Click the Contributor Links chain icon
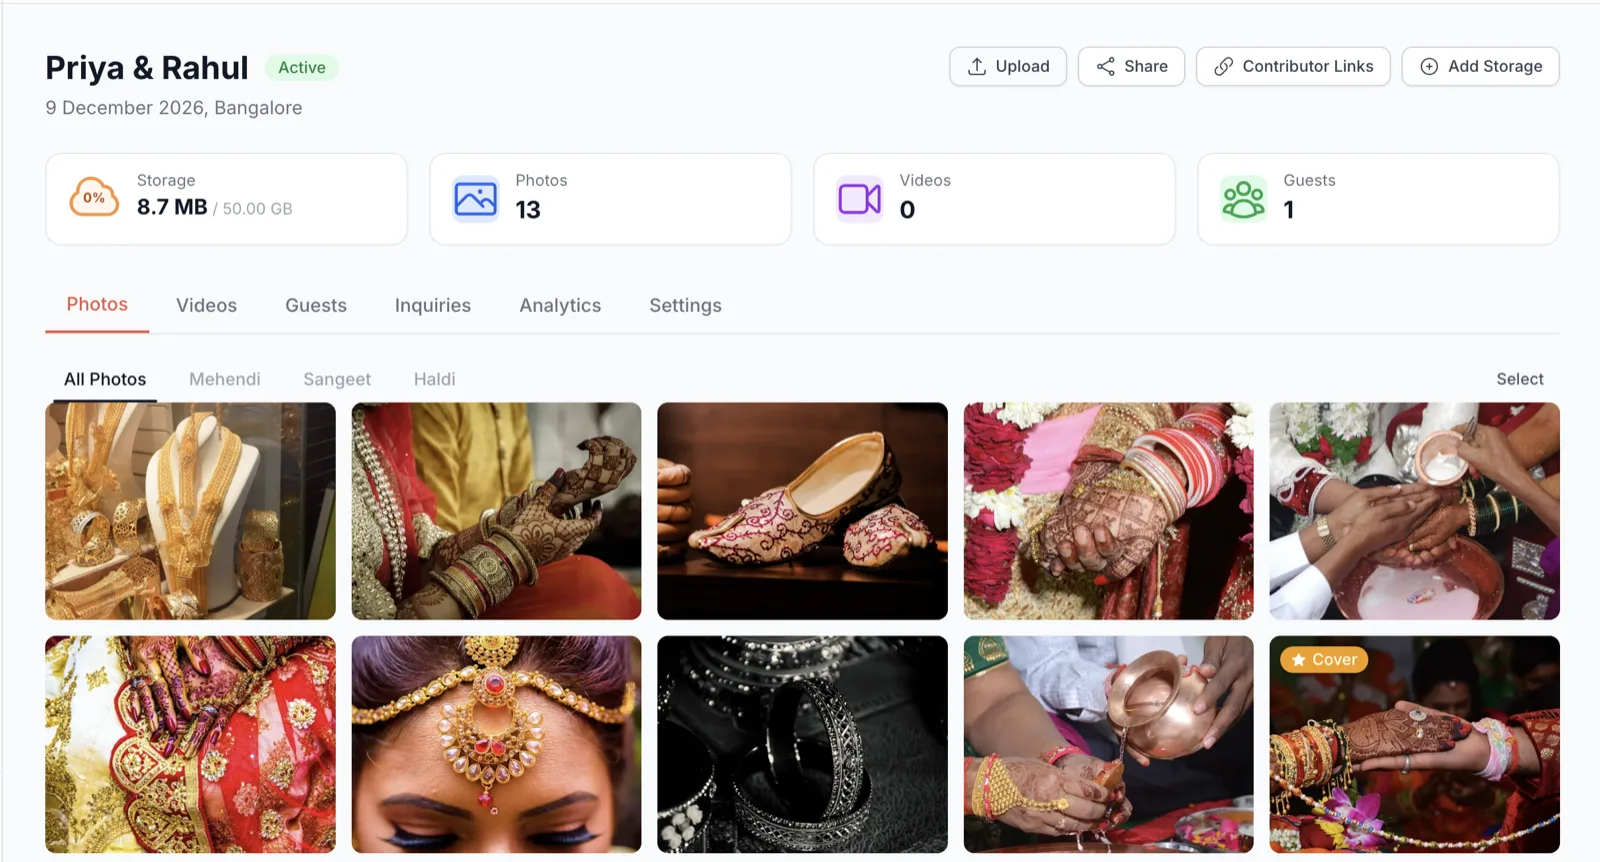The image size is (1600, 862). click(x=1223, y=66)
